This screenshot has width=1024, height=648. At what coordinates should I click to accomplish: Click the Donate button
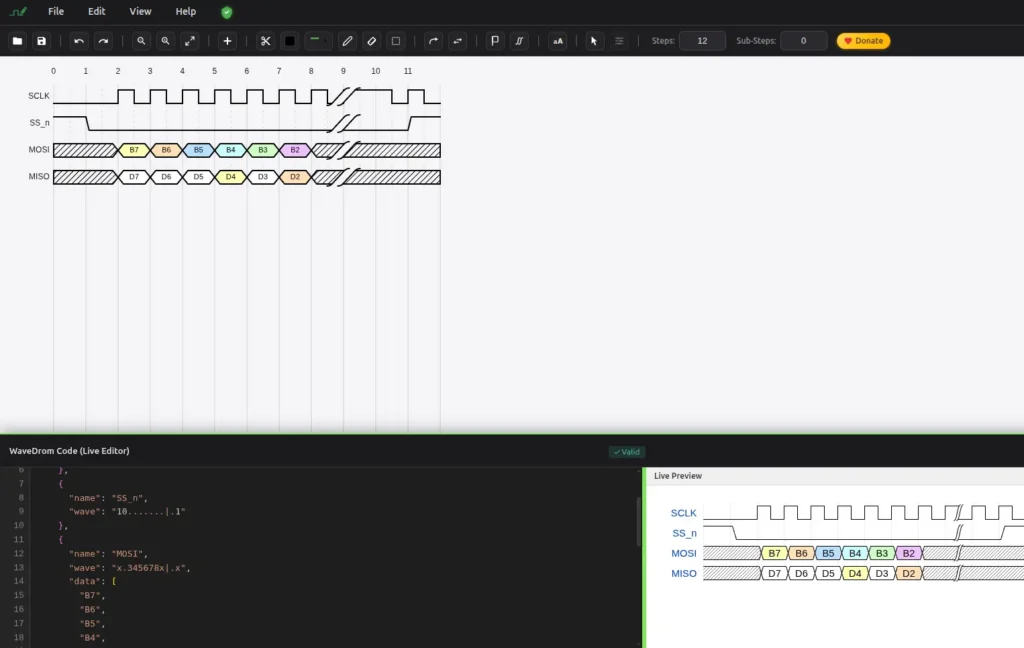pyautogui.click(x=863, y=41)
